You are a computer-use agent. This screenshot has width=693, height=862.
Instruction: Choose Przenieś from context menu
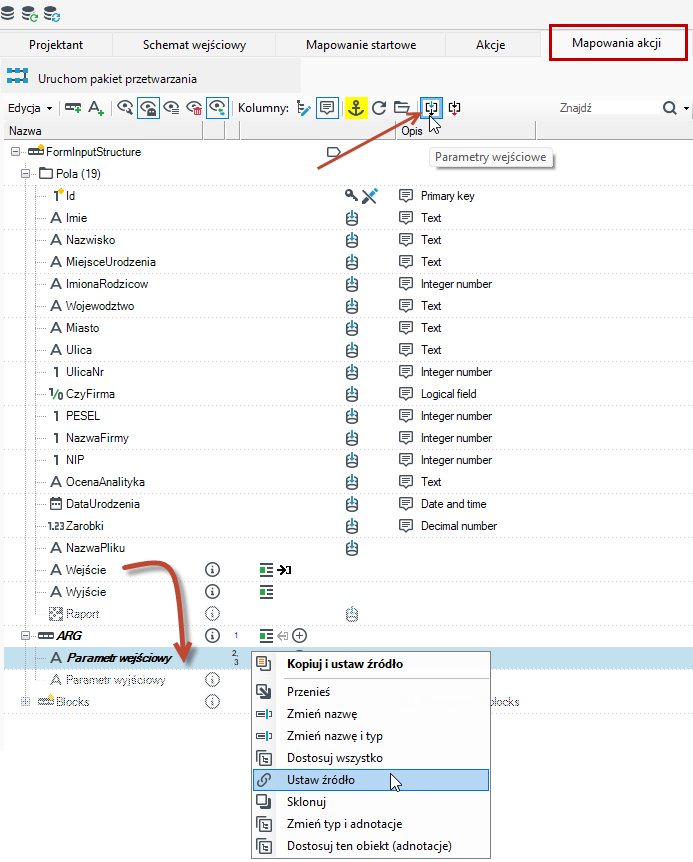[371, 692]
